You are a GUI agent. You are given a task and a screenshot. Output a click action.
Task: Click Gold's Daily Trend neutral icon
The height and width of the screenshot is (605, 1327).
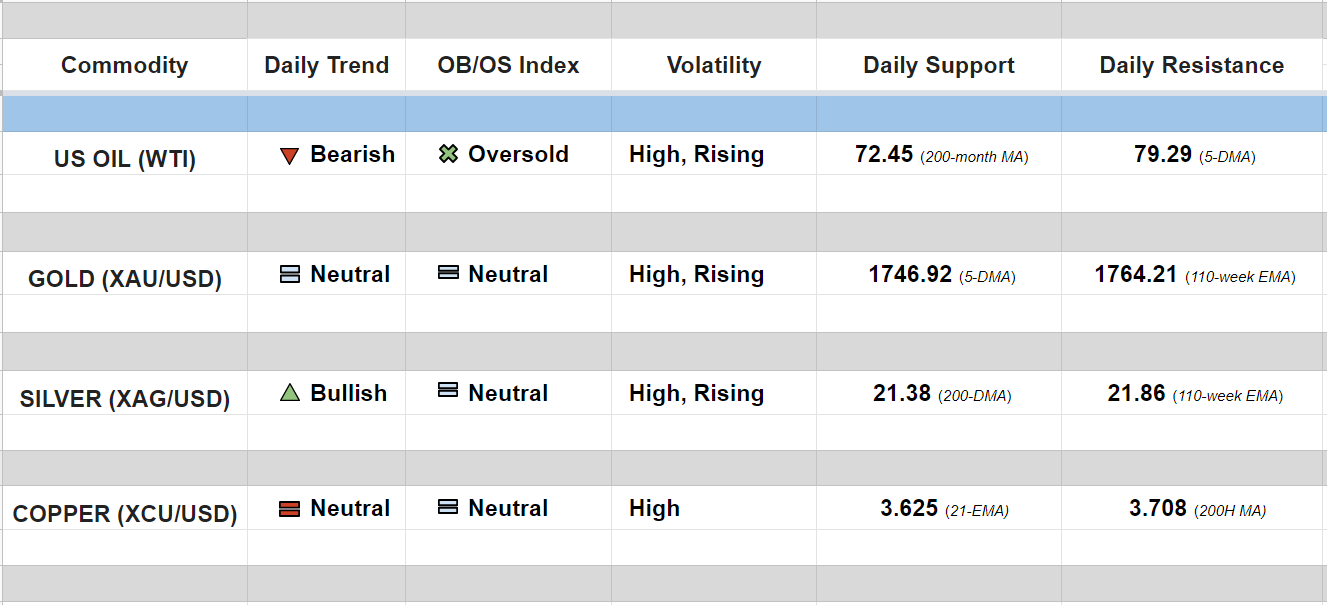290,275
